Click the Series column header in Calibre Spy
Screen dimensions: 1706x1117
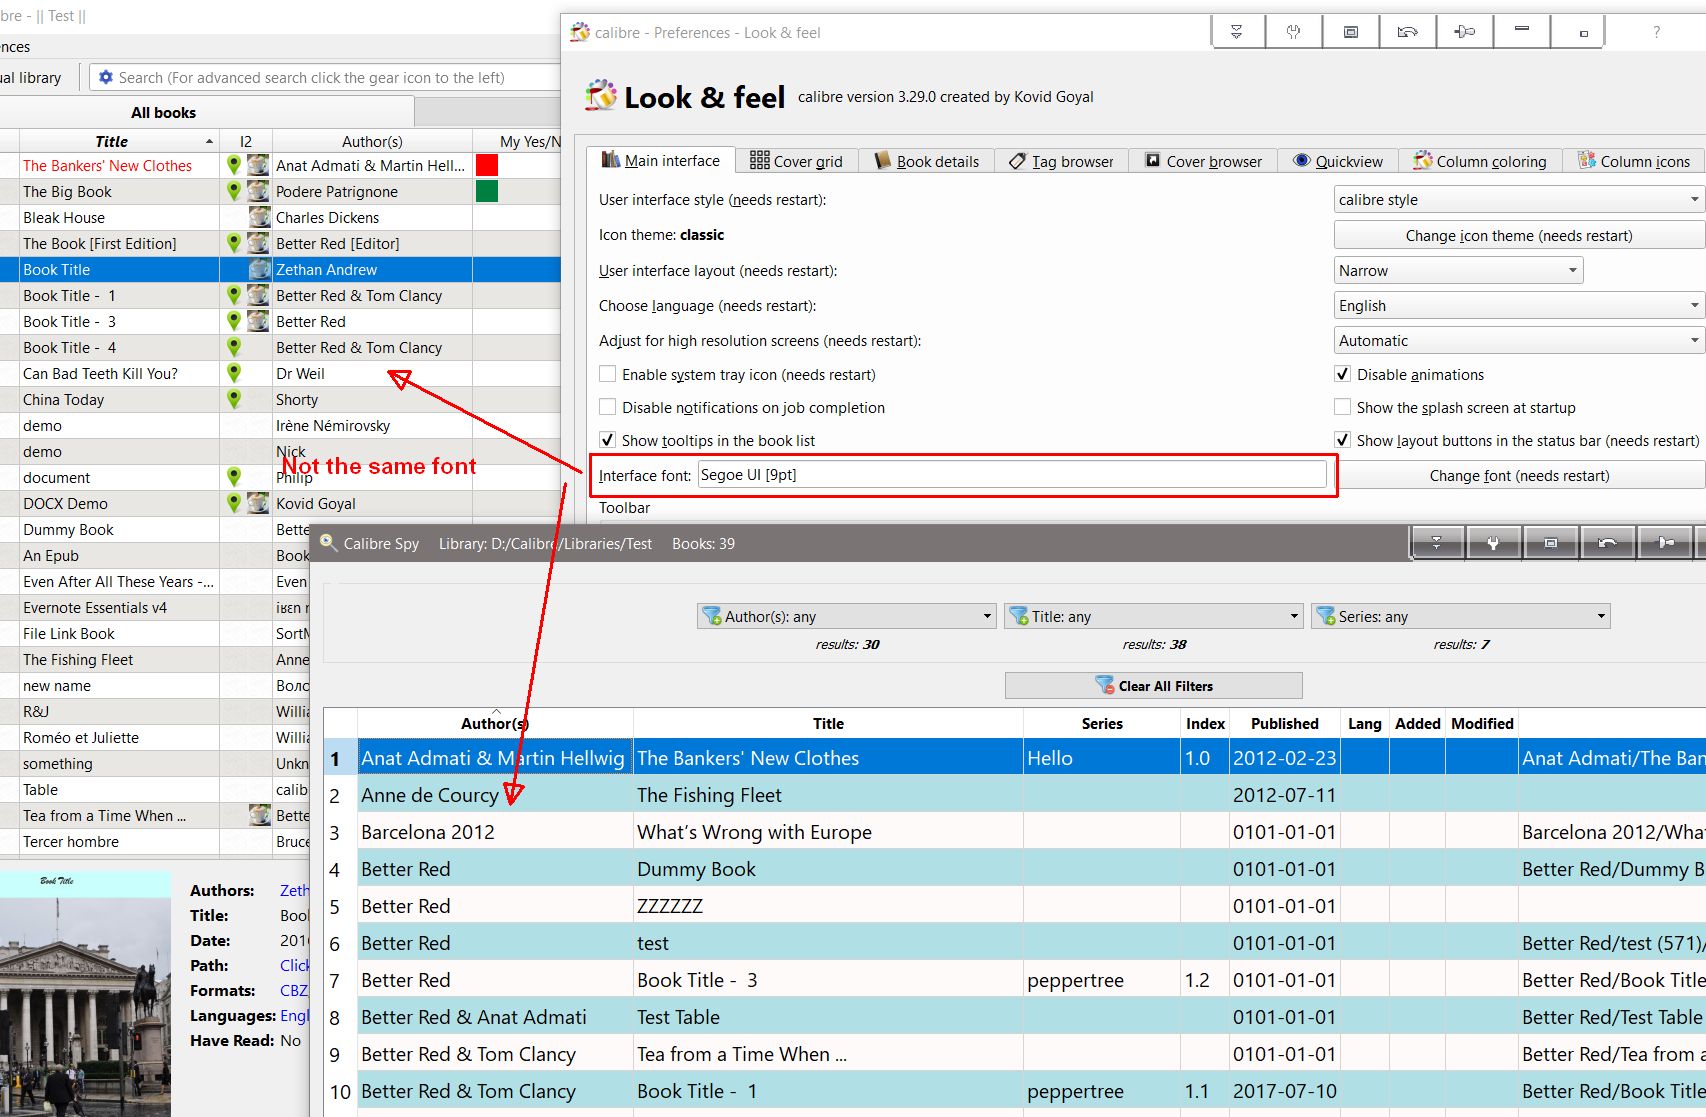coord(1102,723)
